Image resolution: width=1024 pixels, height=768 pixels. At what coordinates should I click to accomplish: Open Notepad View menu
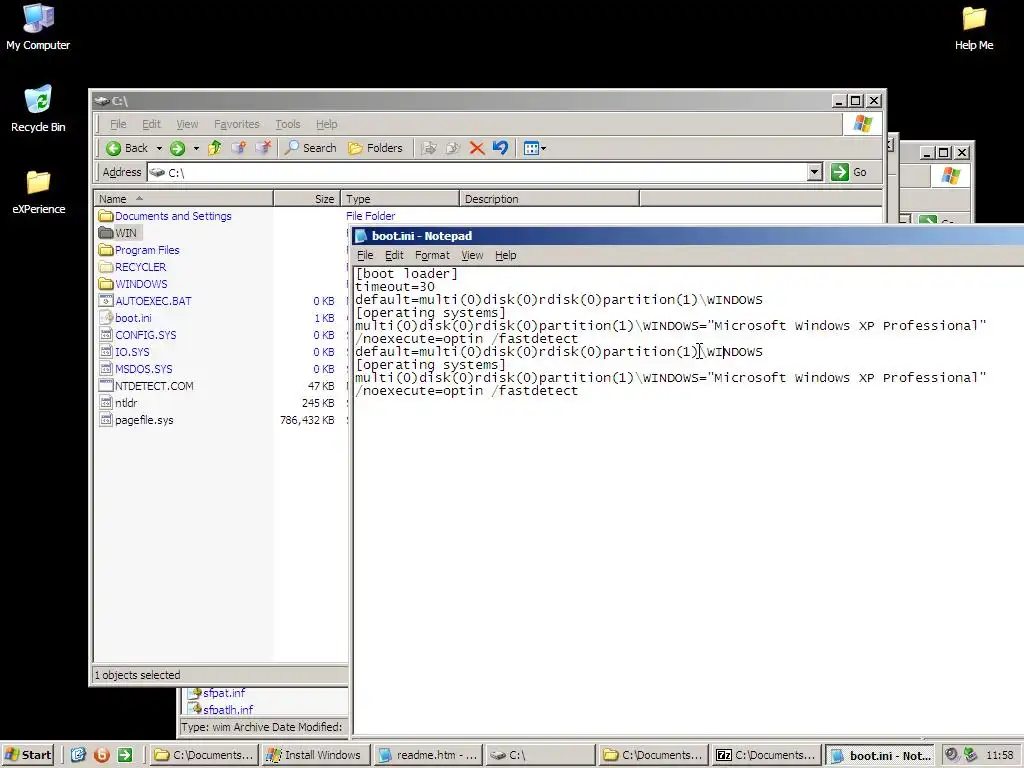tap(472, 255)
